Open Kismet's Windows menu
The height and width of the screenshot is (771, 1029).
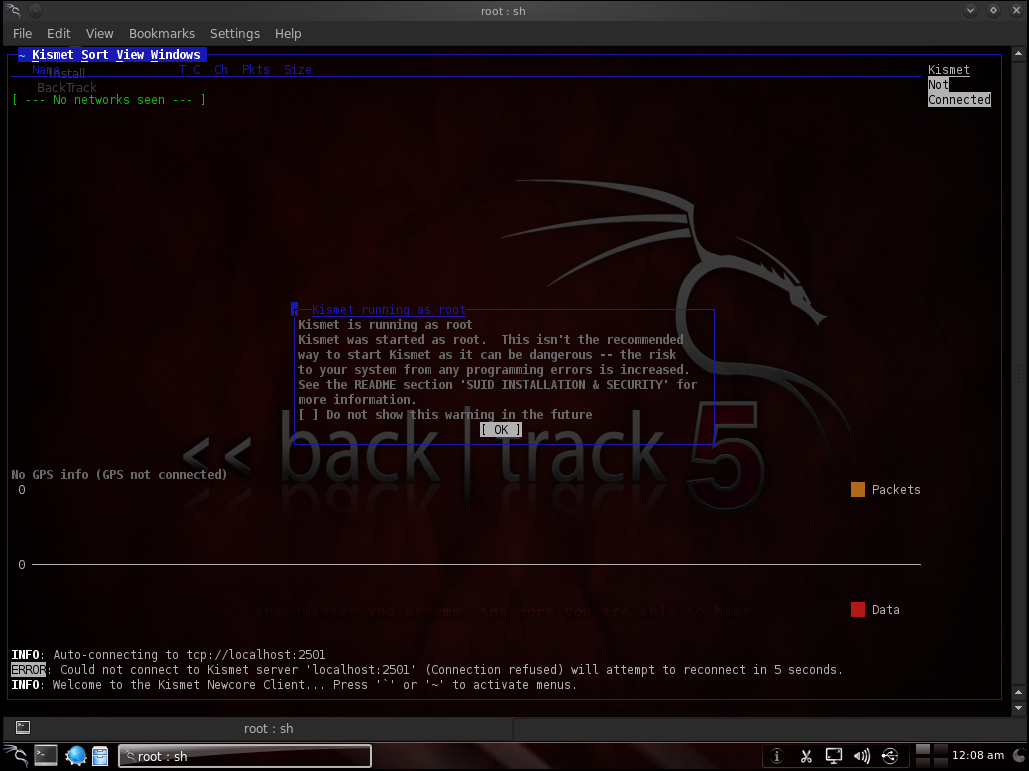175,55
